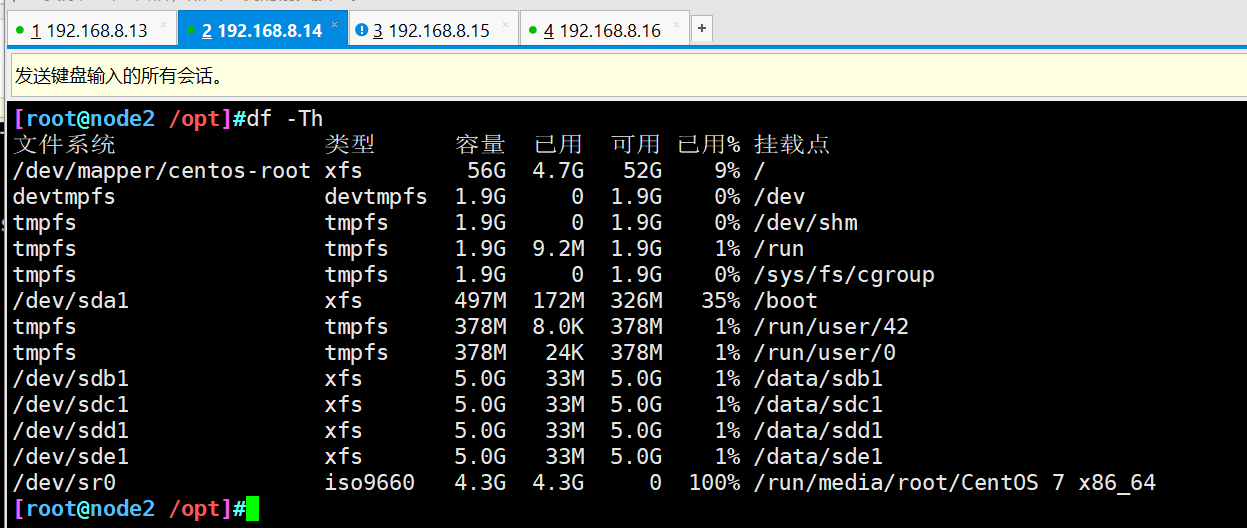Click the '文件系统' column header
This screenshot has height=528, width=1247.
click(x=64, y=145)
